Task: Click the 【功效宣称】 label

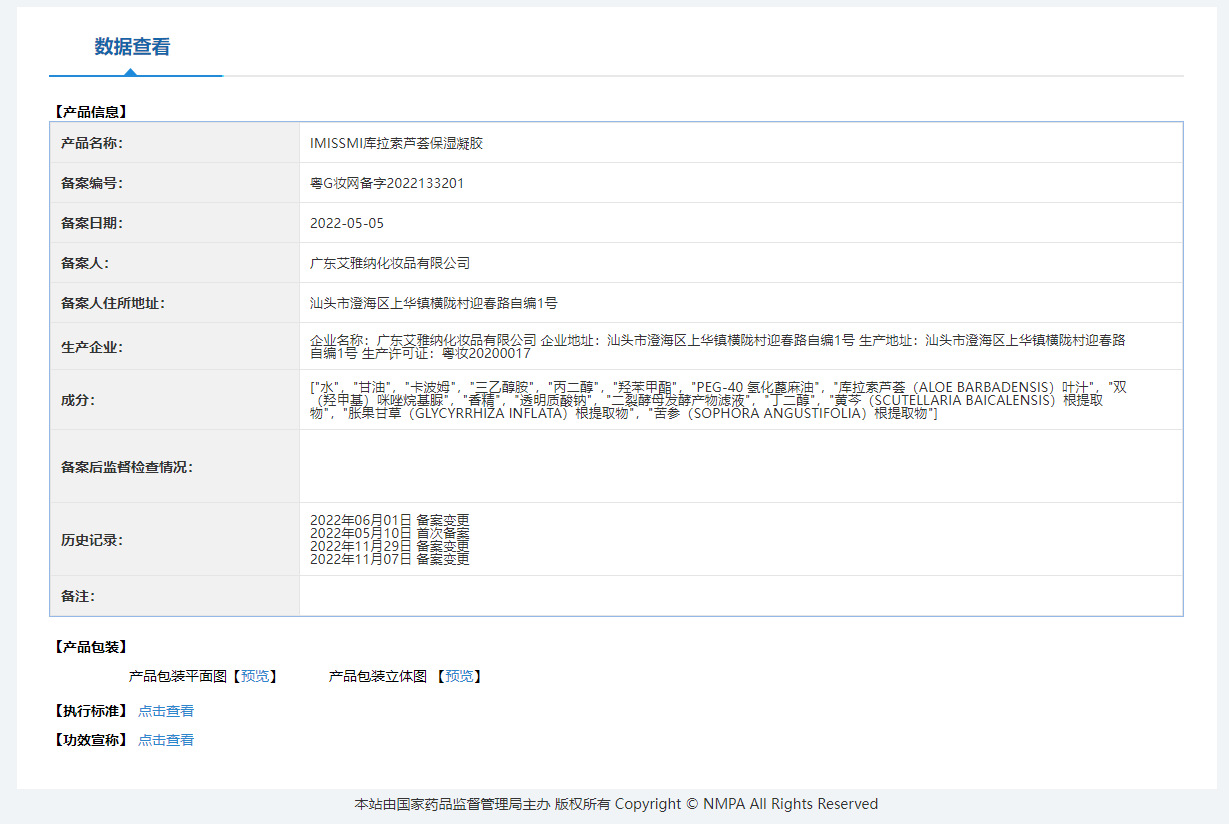Action: click(x=90, y=740)
